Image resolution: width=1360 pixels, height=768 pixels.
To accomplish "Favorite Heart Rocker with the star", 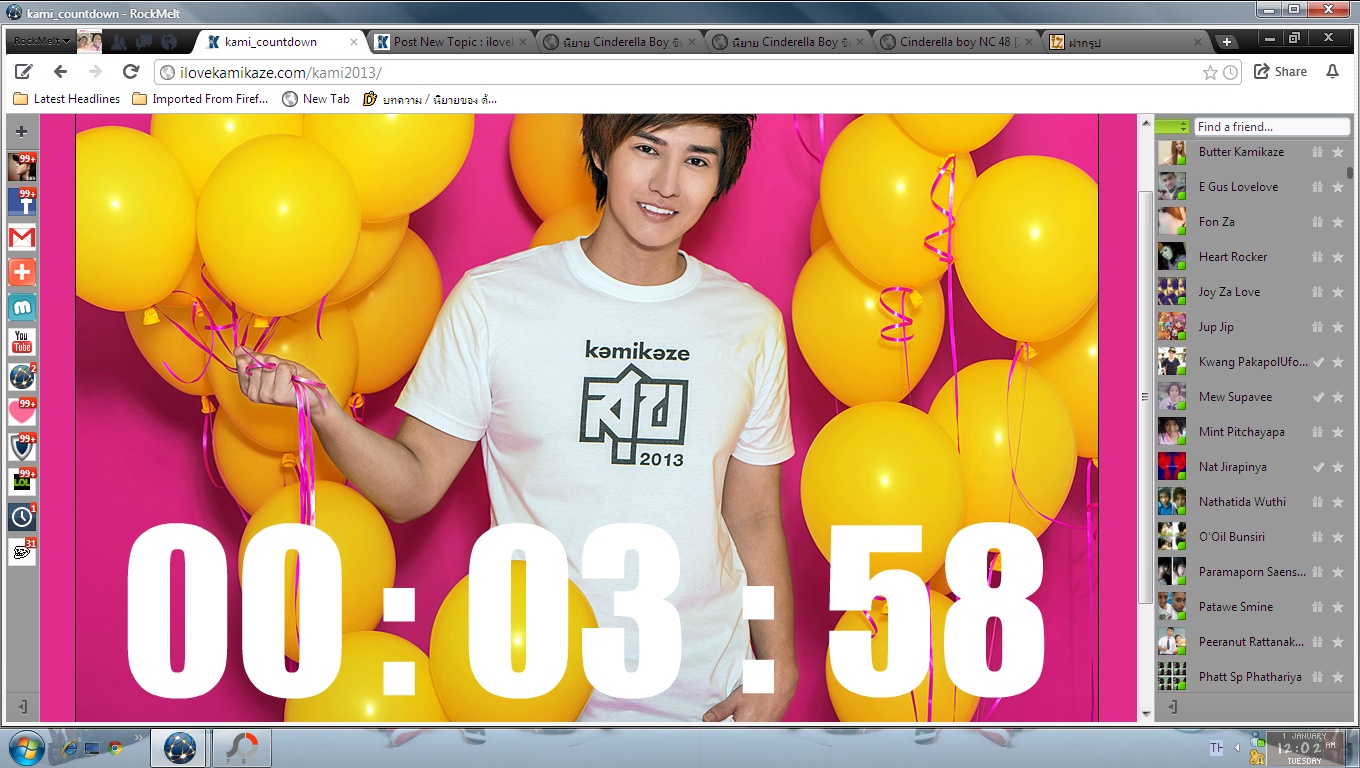I will coord(1338,257).
